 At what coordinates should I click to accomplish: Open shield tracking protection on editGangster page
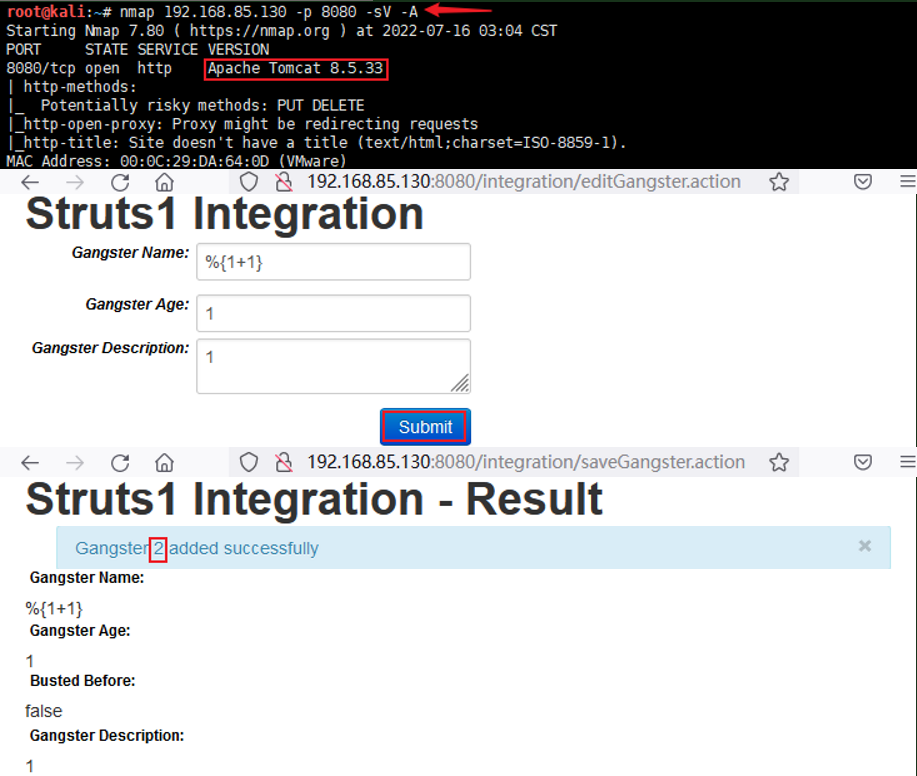point(249,182)
